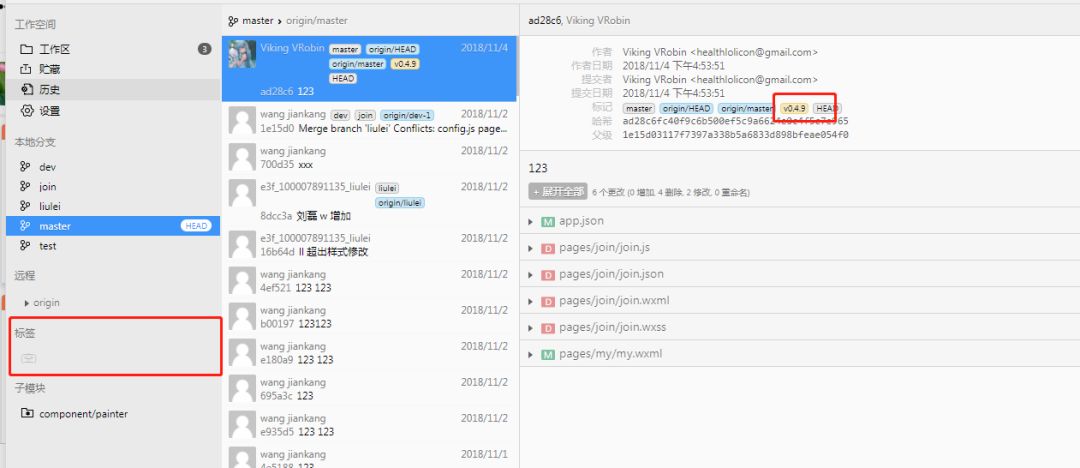Open the 工作区 workspace folder icon
The image size is (1080, 468).
pos(26,49)
